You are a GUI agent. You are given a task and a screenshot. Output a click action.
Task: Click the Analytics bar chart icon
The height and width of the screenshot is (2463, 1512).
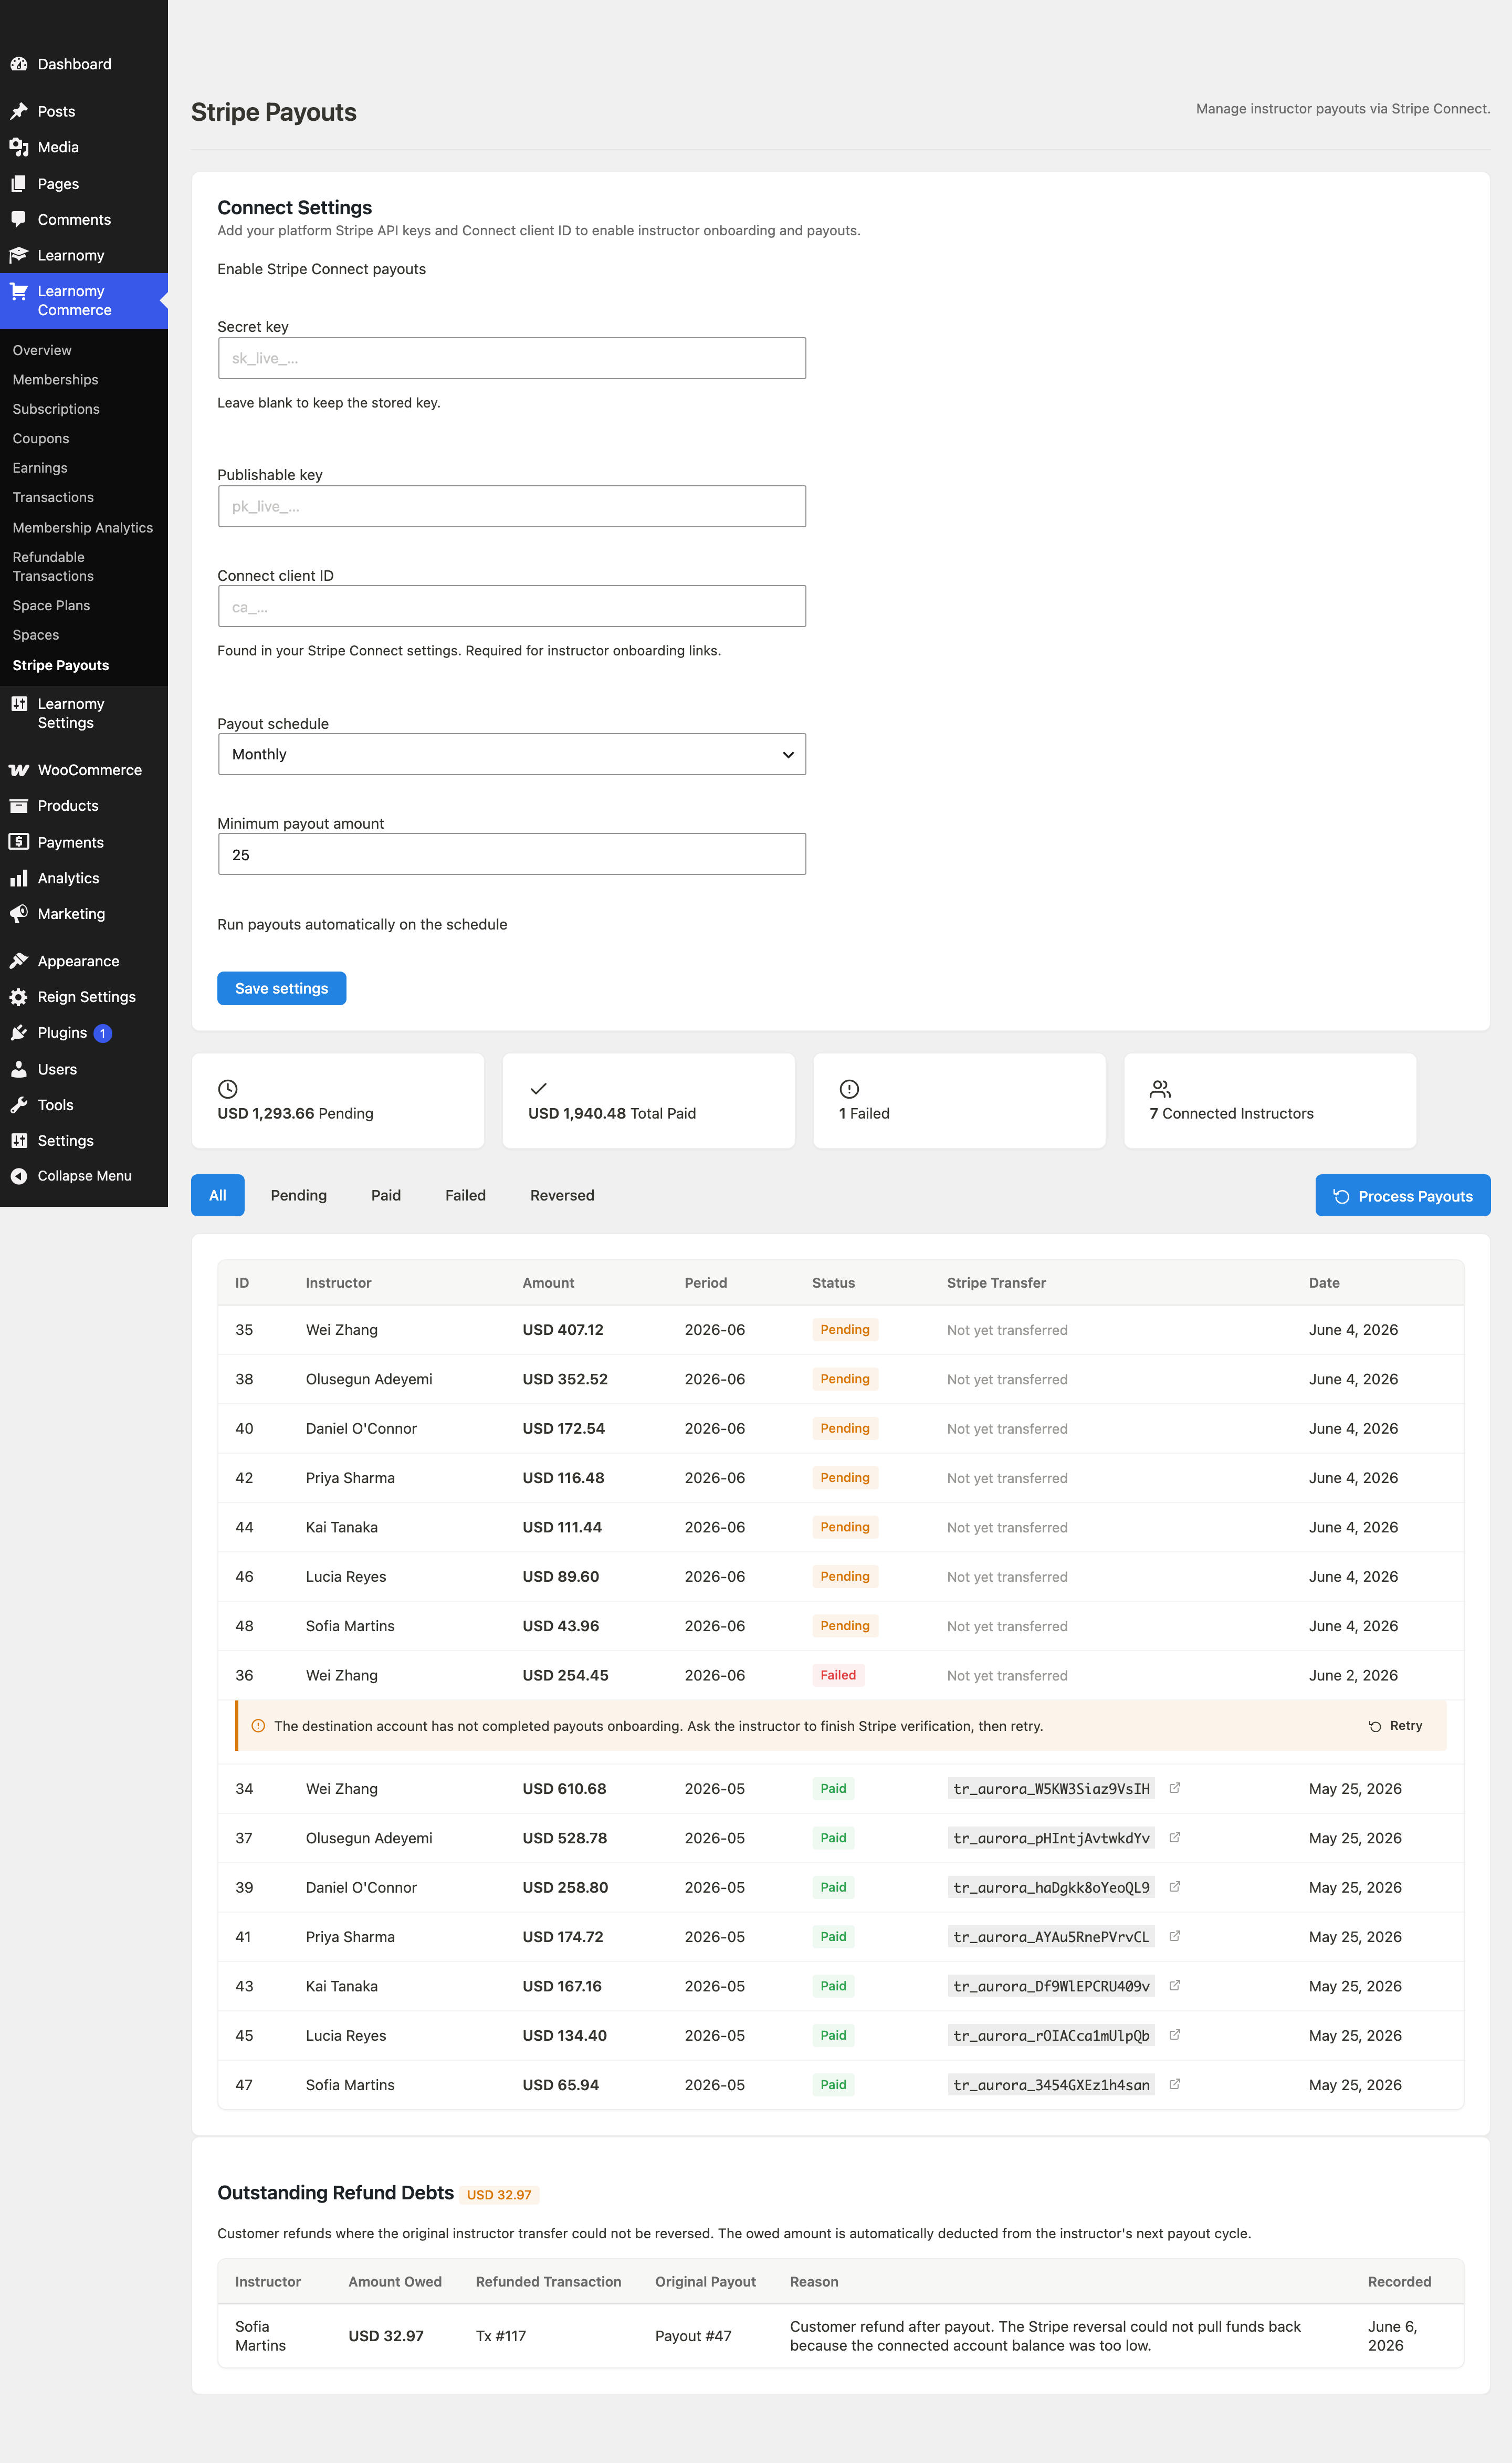(18, 878)
